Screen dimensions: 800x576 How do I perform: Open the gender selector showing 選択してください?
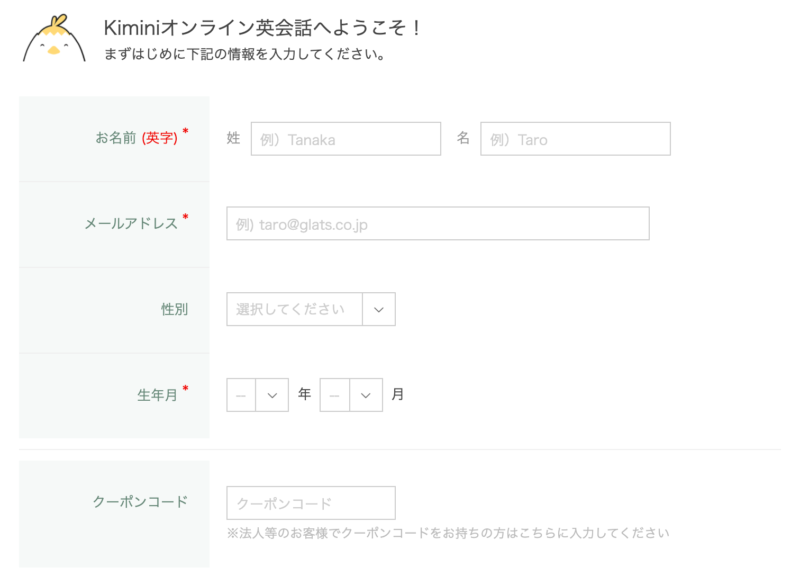click(x=295, y=310)
